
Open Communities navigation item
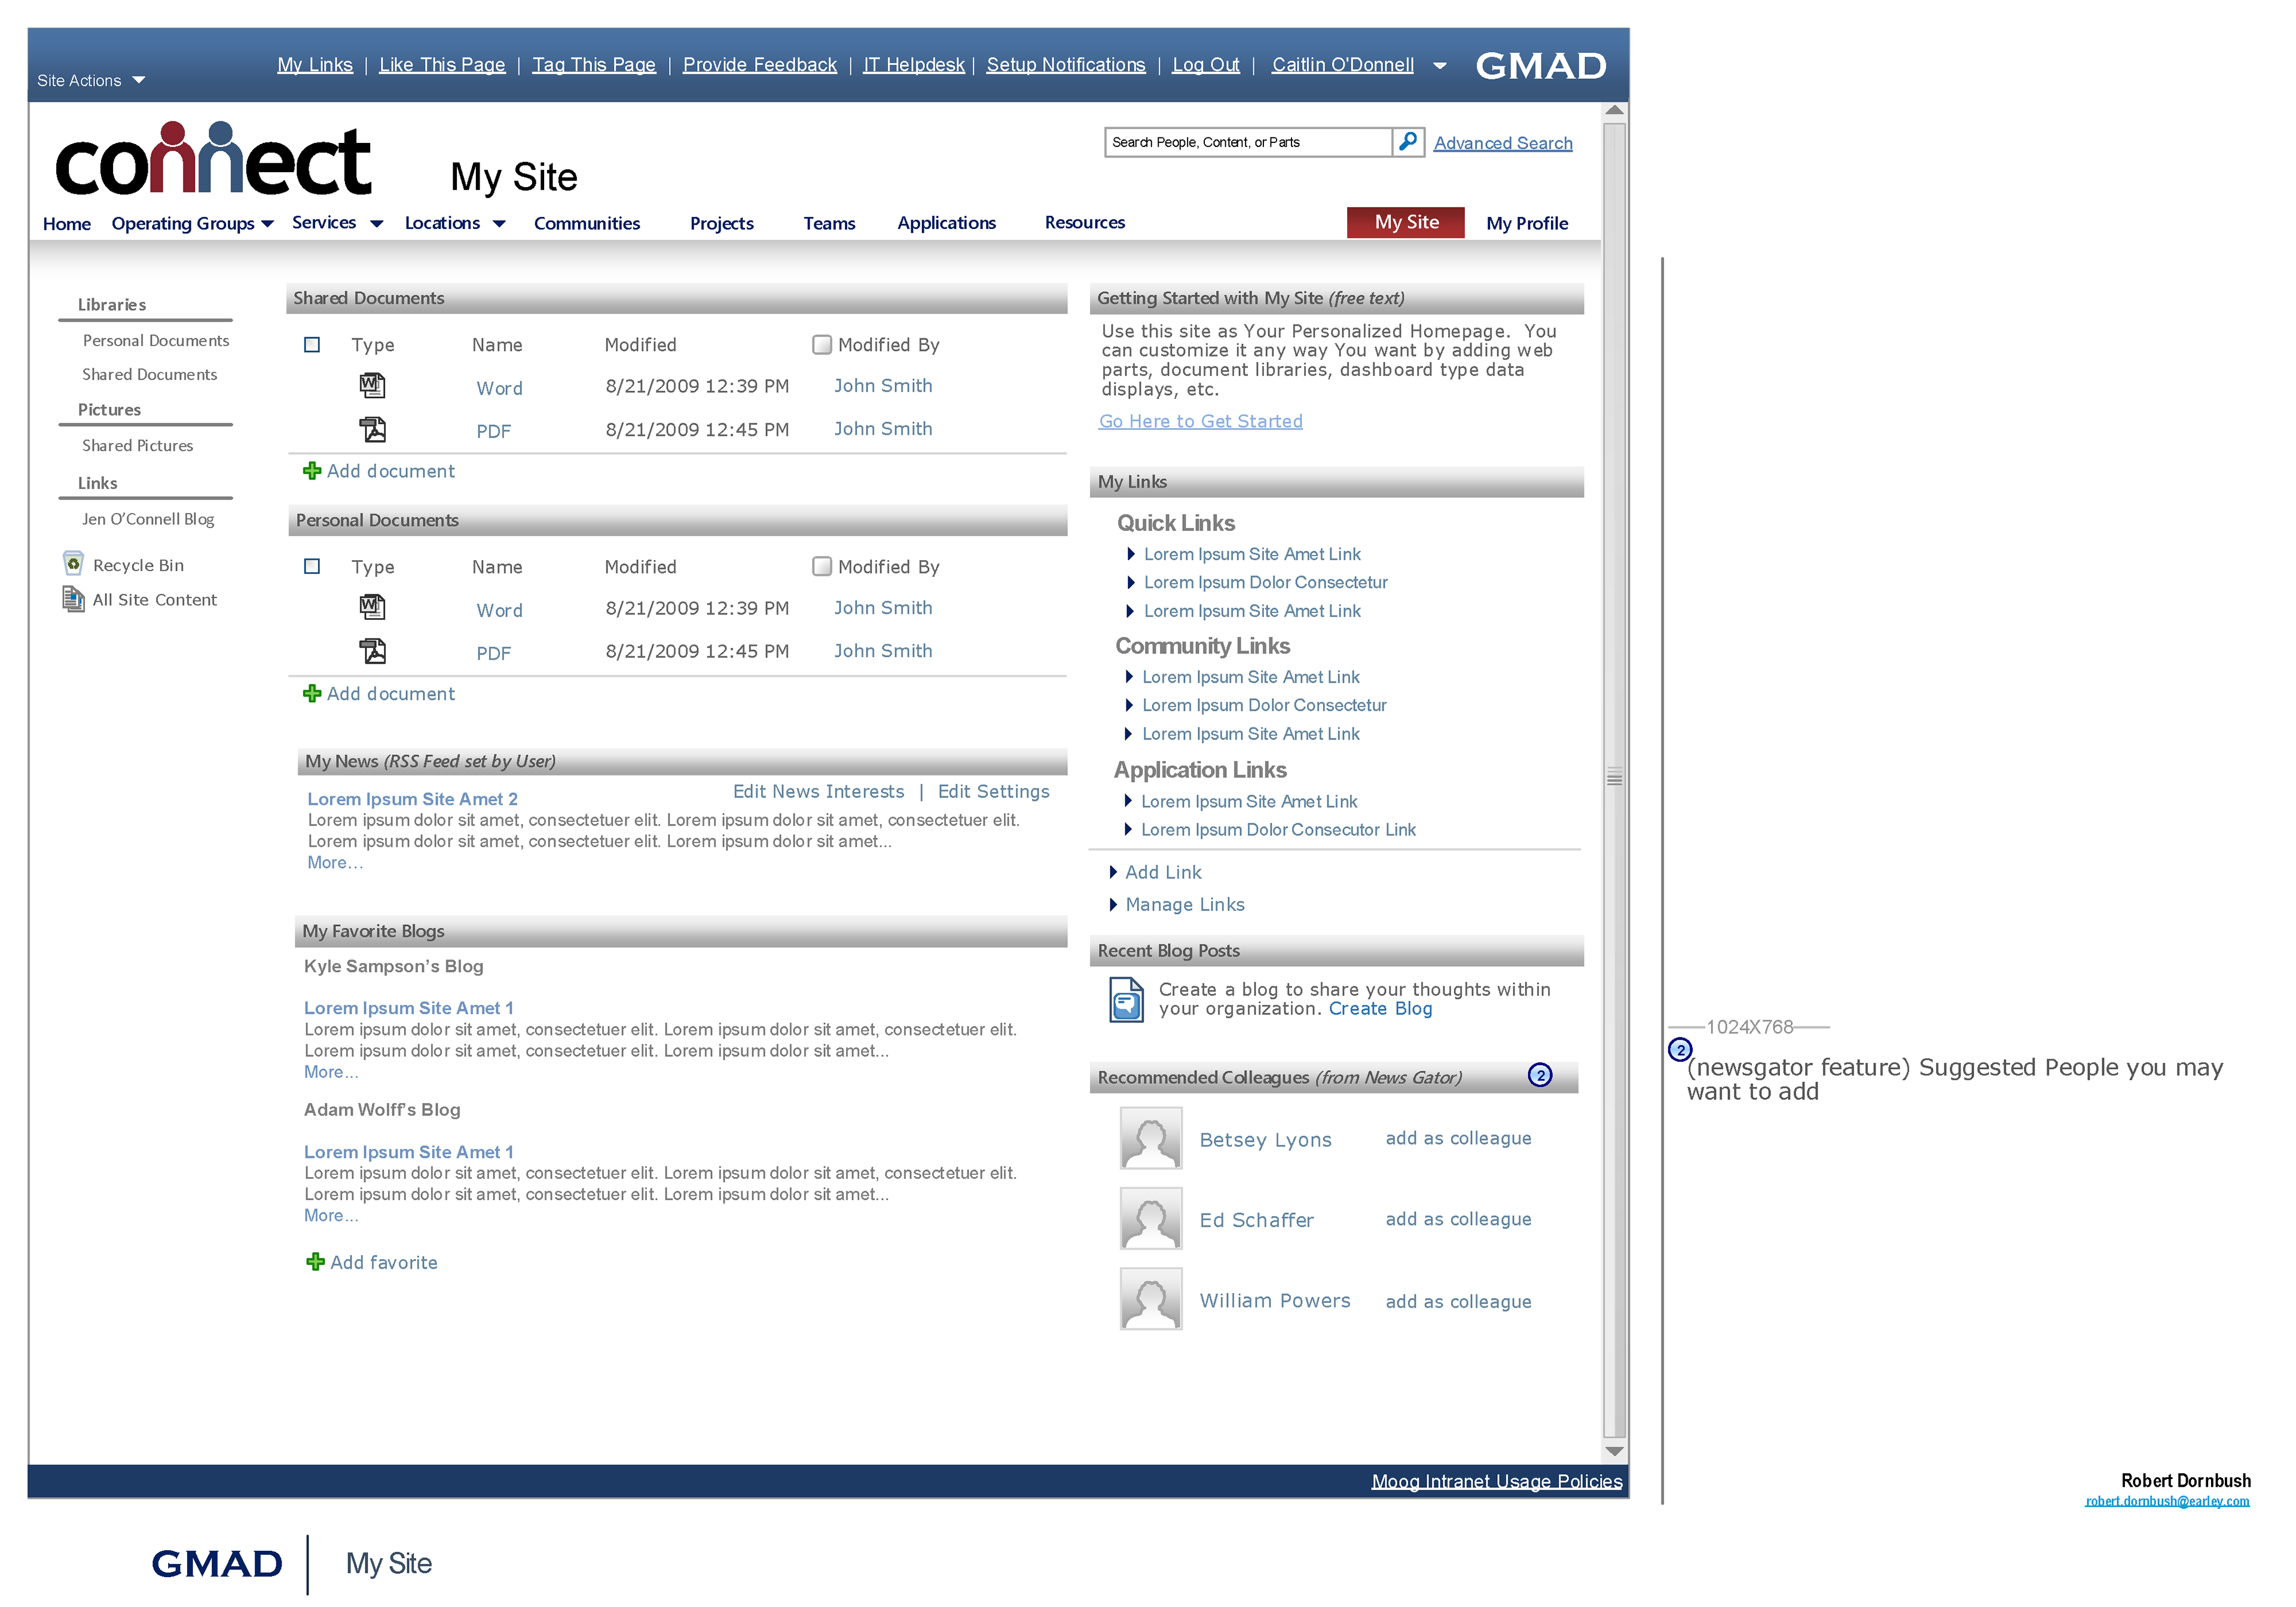tap(587, 224)
